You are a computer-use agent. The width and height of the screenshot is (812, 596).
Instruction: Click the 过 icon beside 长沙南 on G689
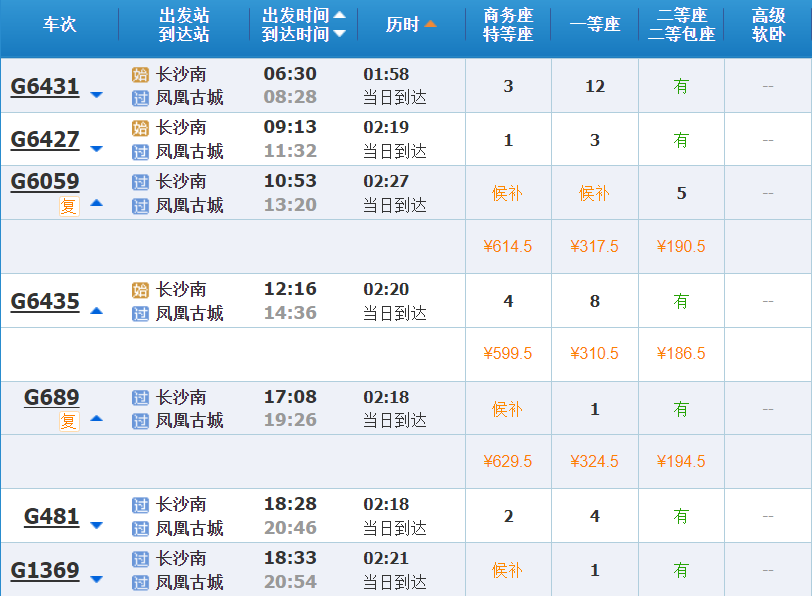coord(140,398)
